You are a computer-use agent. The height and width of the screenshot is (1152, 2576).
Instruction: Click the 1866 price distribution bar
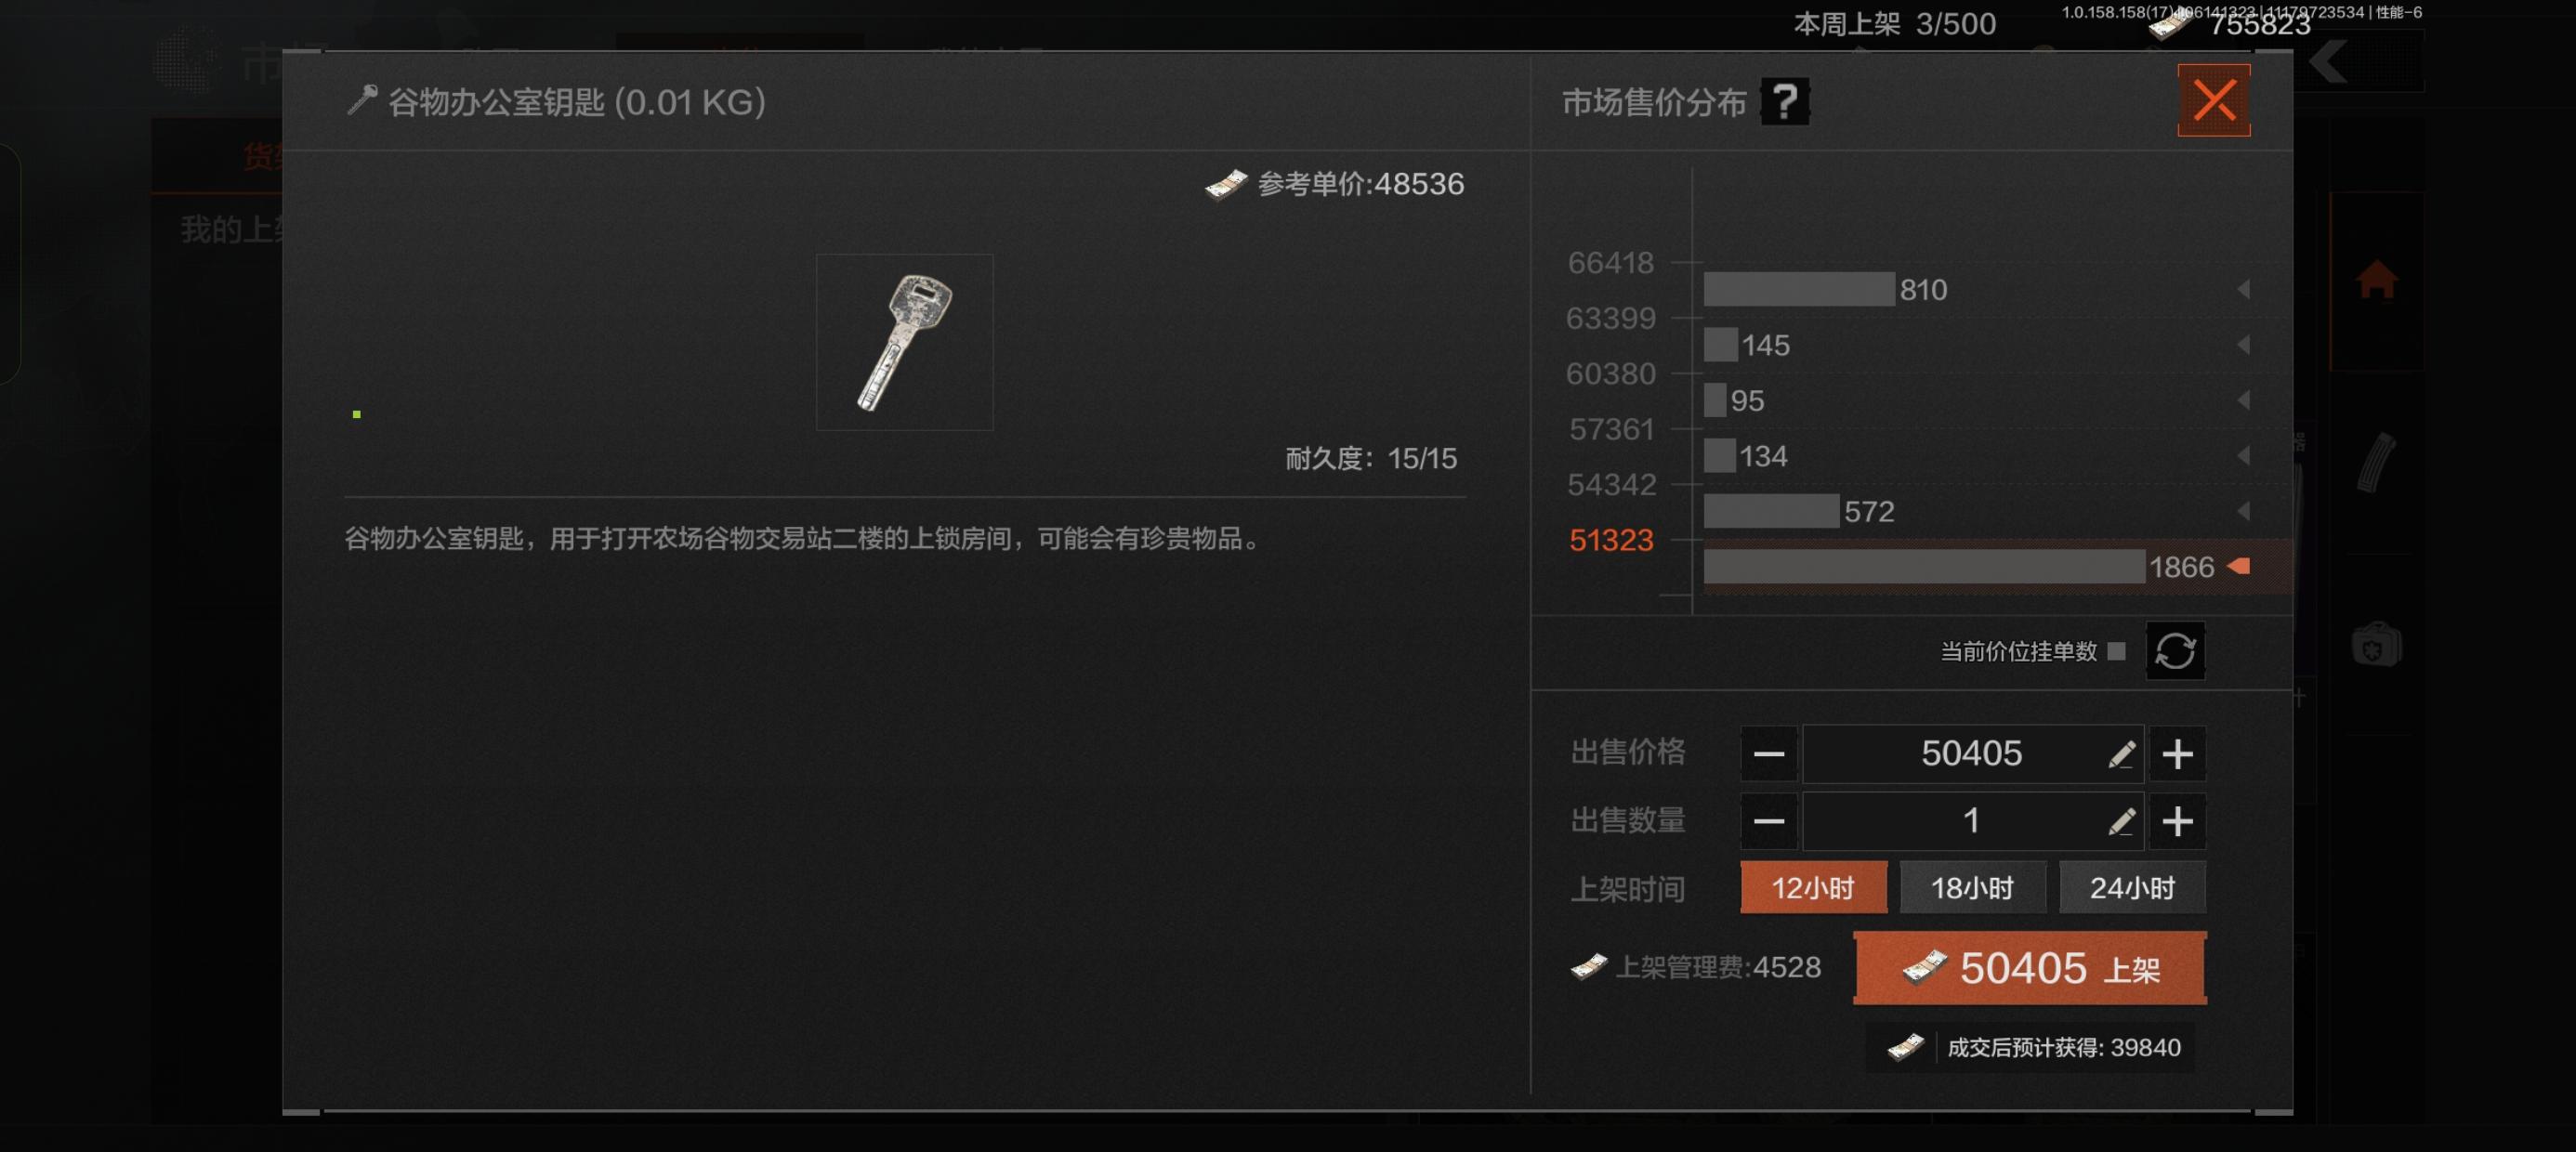[1924, 567]
